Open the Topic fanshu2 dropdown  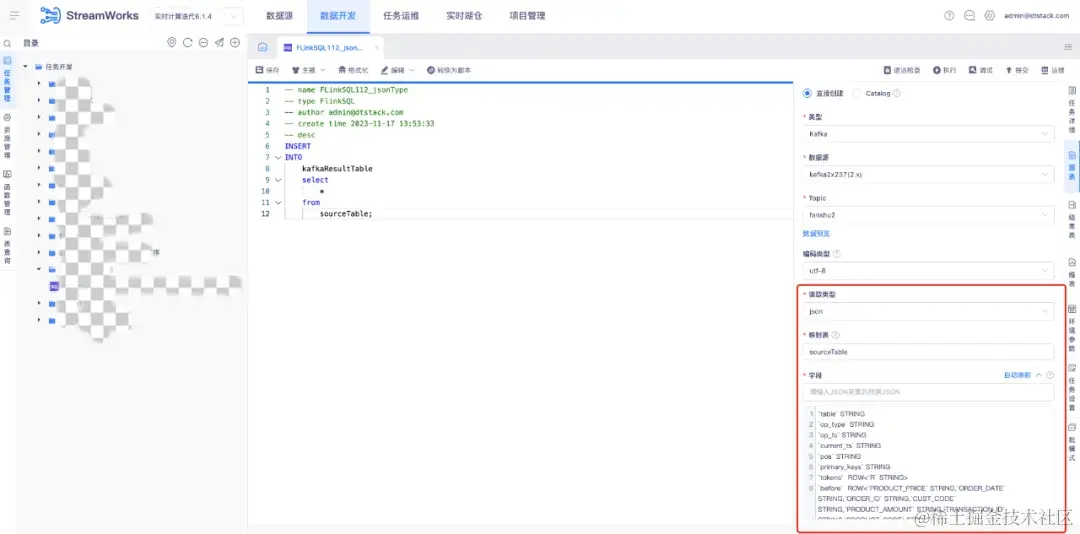(x=928, y=215)
